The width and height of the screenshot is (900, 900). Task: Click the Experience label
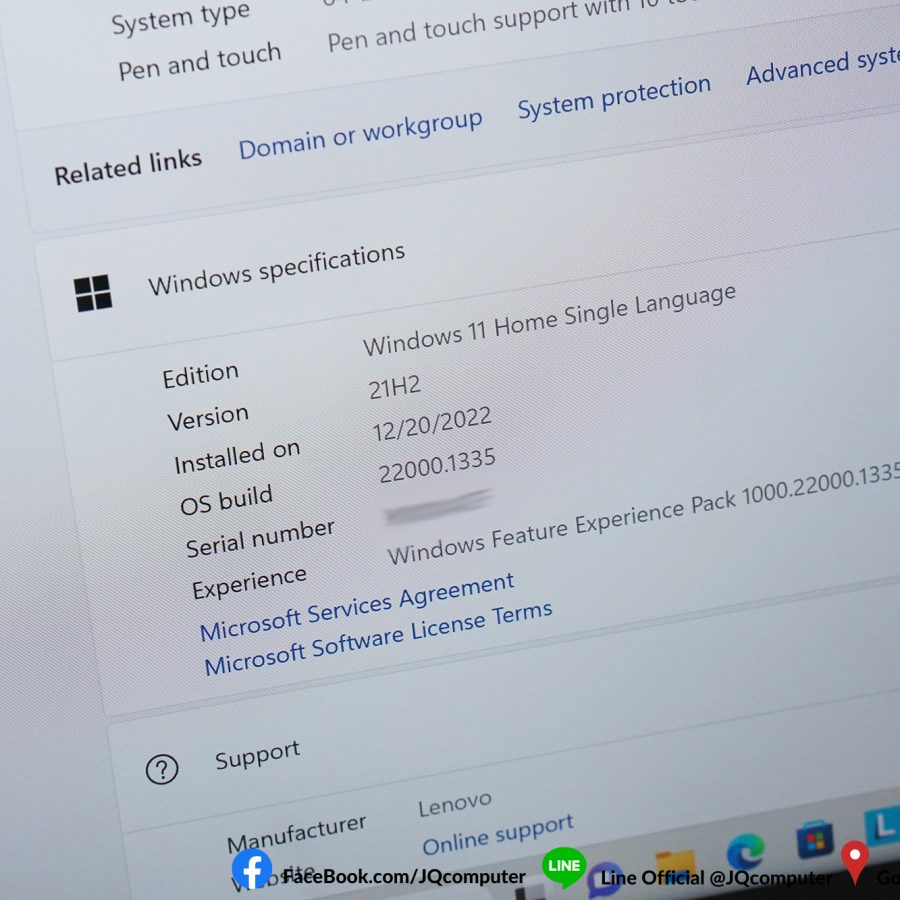[x=249, y=583]
